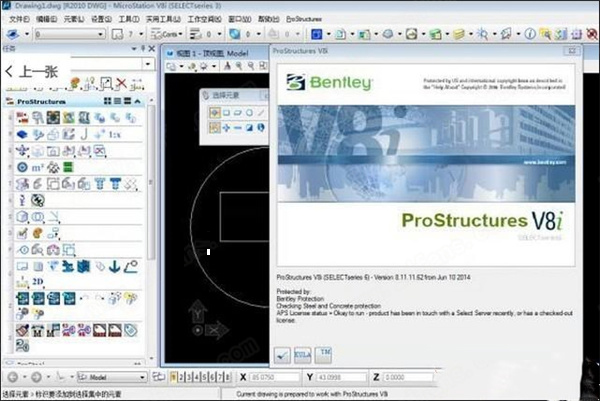The width and height of the screenshot is (600, 401).
Task: Click the green bars icon in ProStructures panel
Action: tap(68, 168)
